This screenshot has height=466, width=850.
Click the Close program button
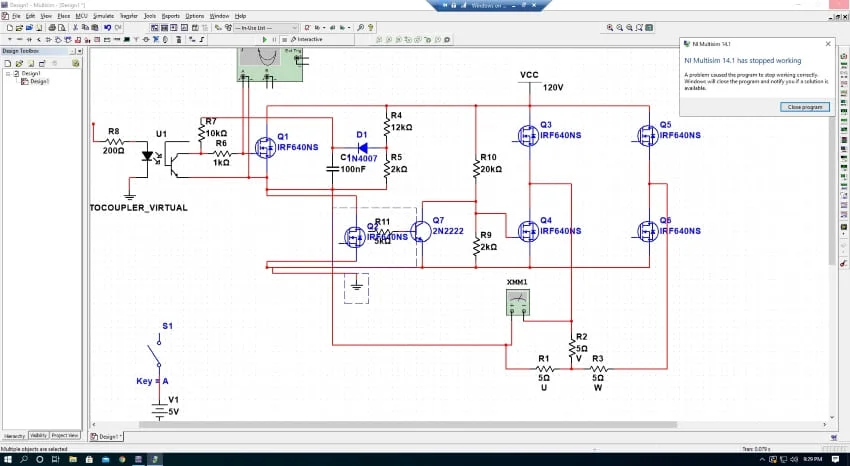(805, 106)
